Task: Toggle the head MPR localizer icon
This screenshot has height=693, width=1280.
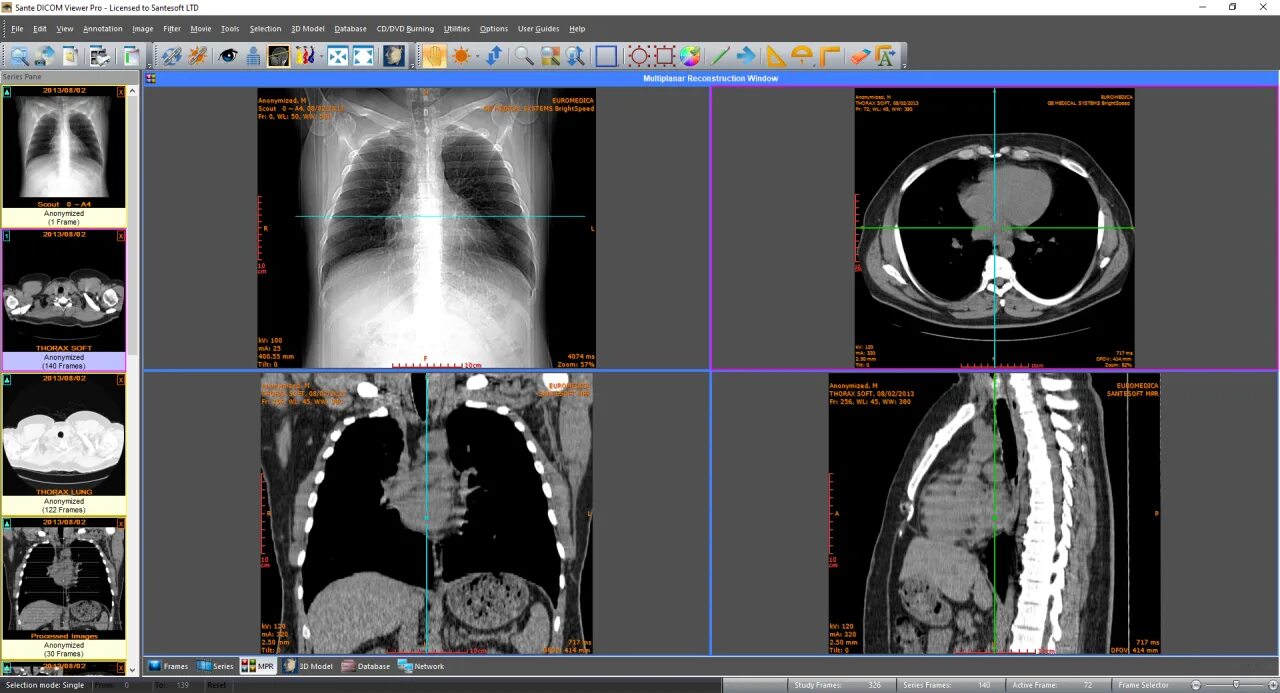Action: click(279, 56)
